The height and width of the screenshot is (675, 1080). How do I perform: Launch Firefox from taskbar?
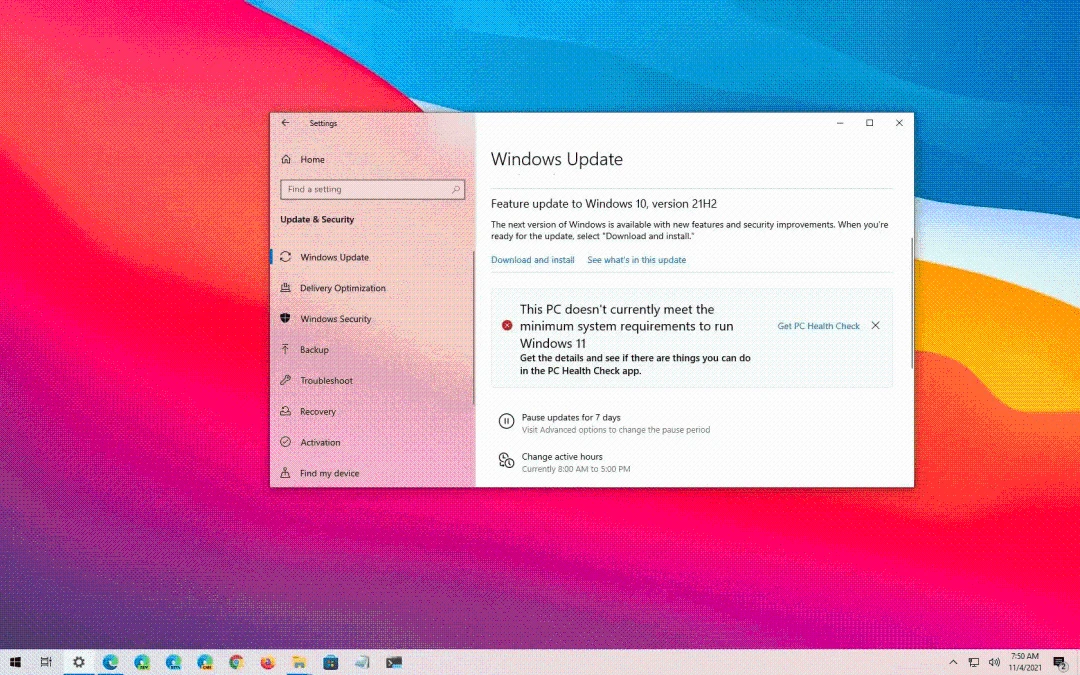[x=267, y=662]
